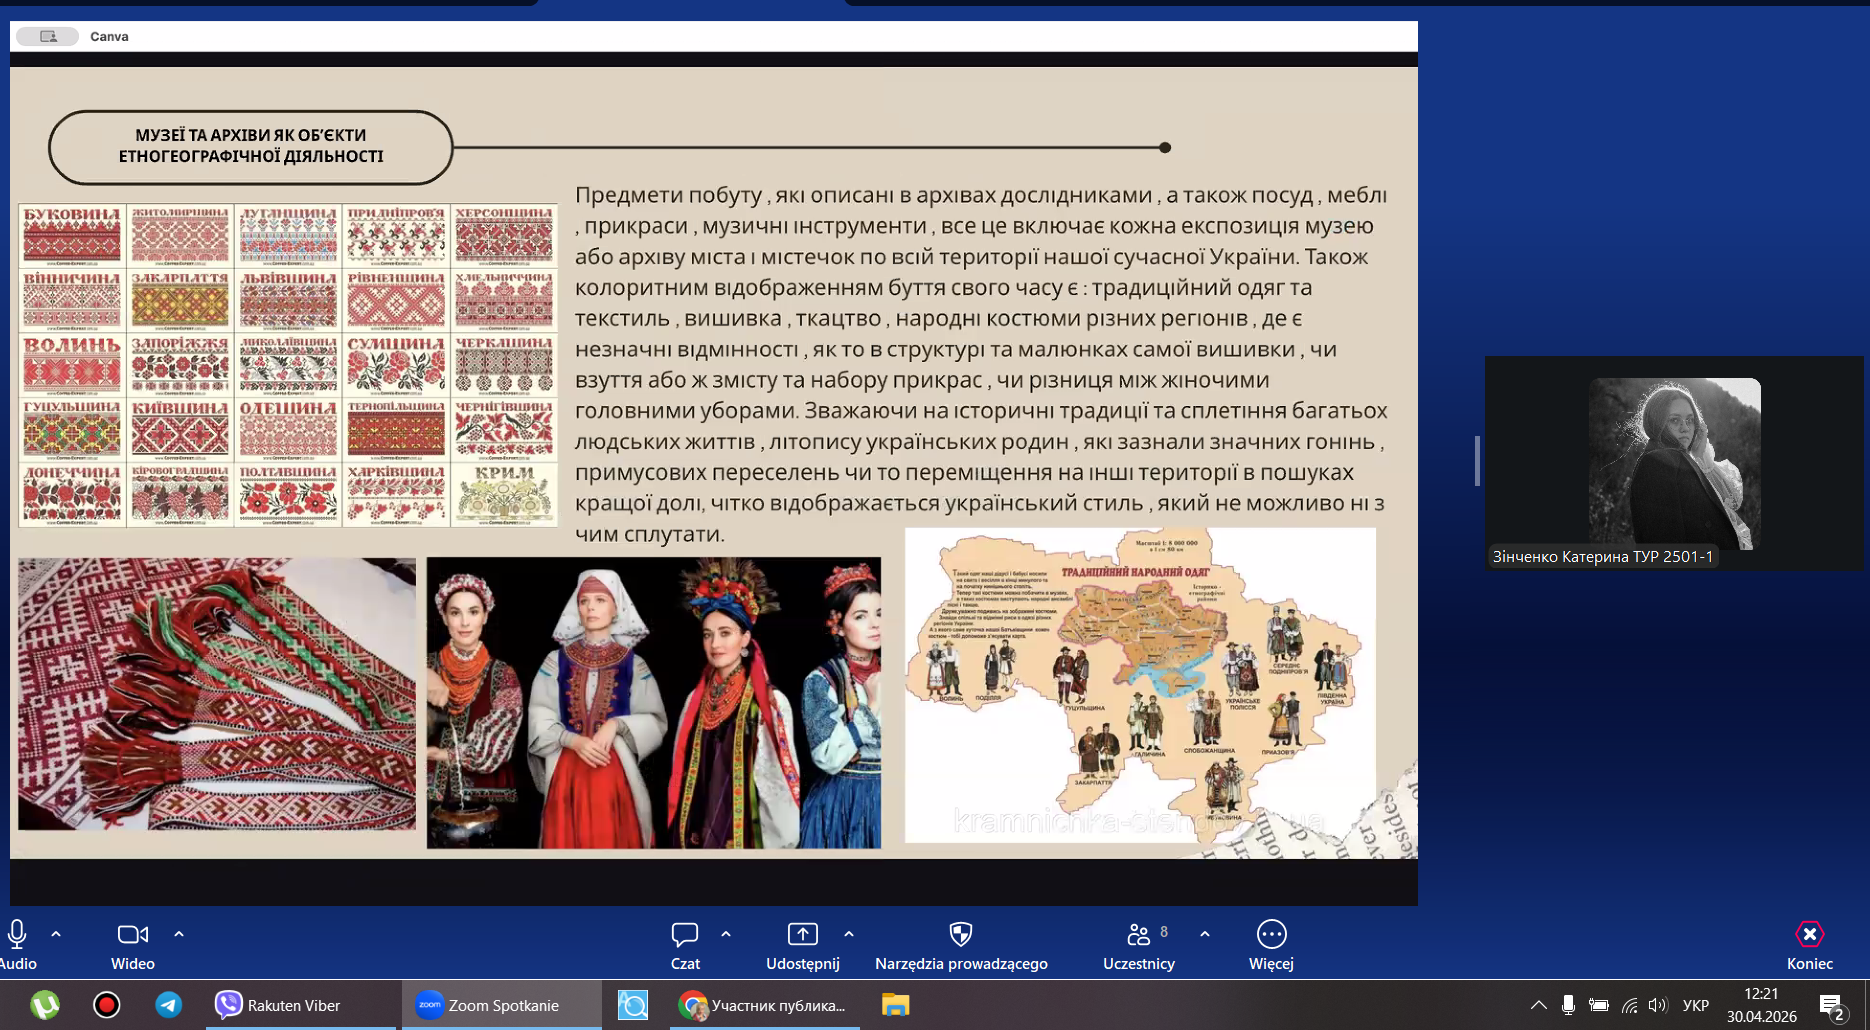
Task: Toggle camera using the Wideo icon
Action: (x=133, y=934)
